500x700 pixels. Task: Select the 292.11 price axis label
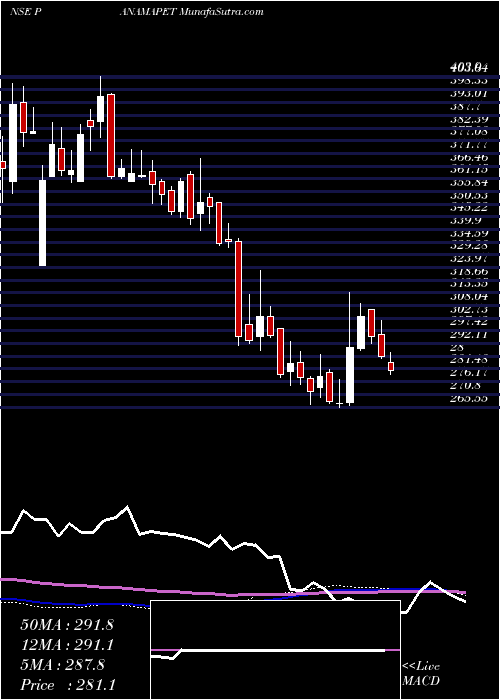click(469, 334)
